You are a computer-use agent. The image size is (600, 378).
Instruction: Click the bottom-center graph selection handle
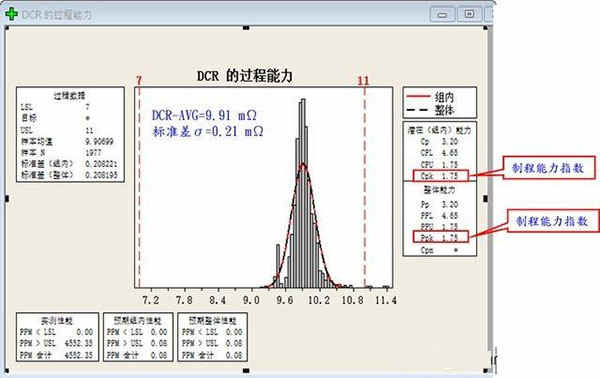(246, 370)
